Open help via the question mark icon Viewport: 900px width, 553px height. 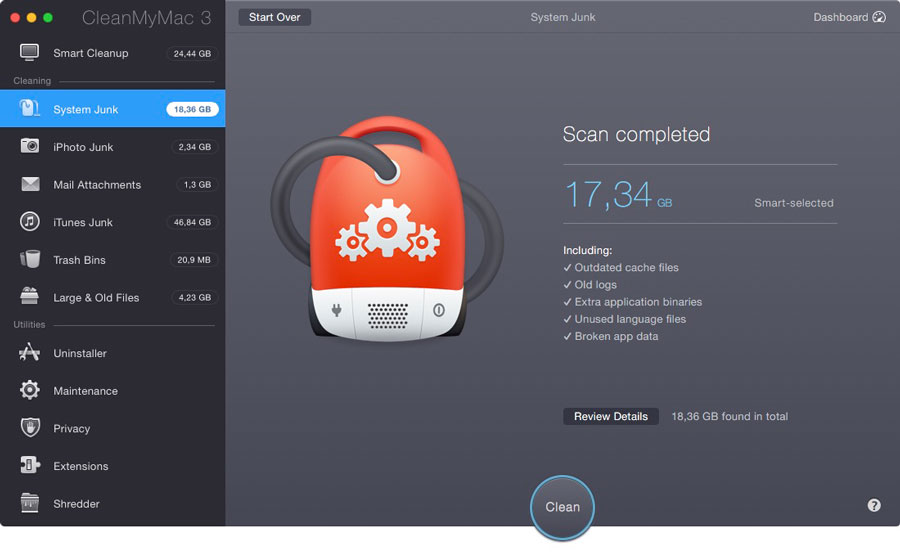[x=874, y=505]
